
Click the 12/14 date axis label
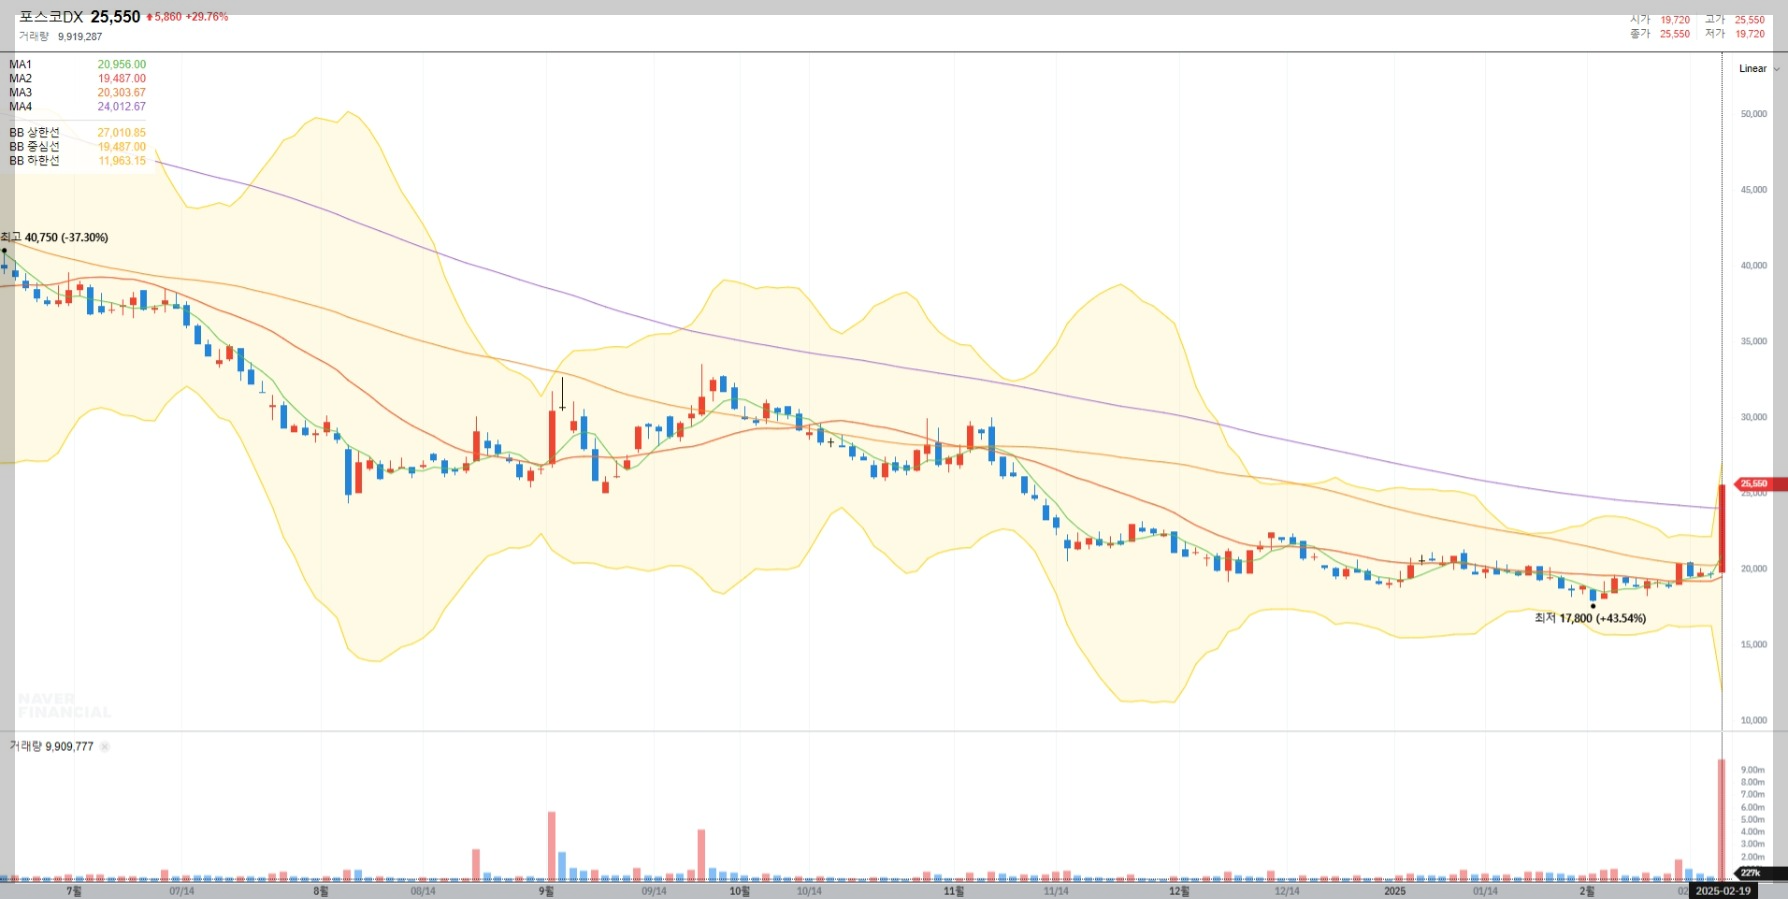[1287, 891]
